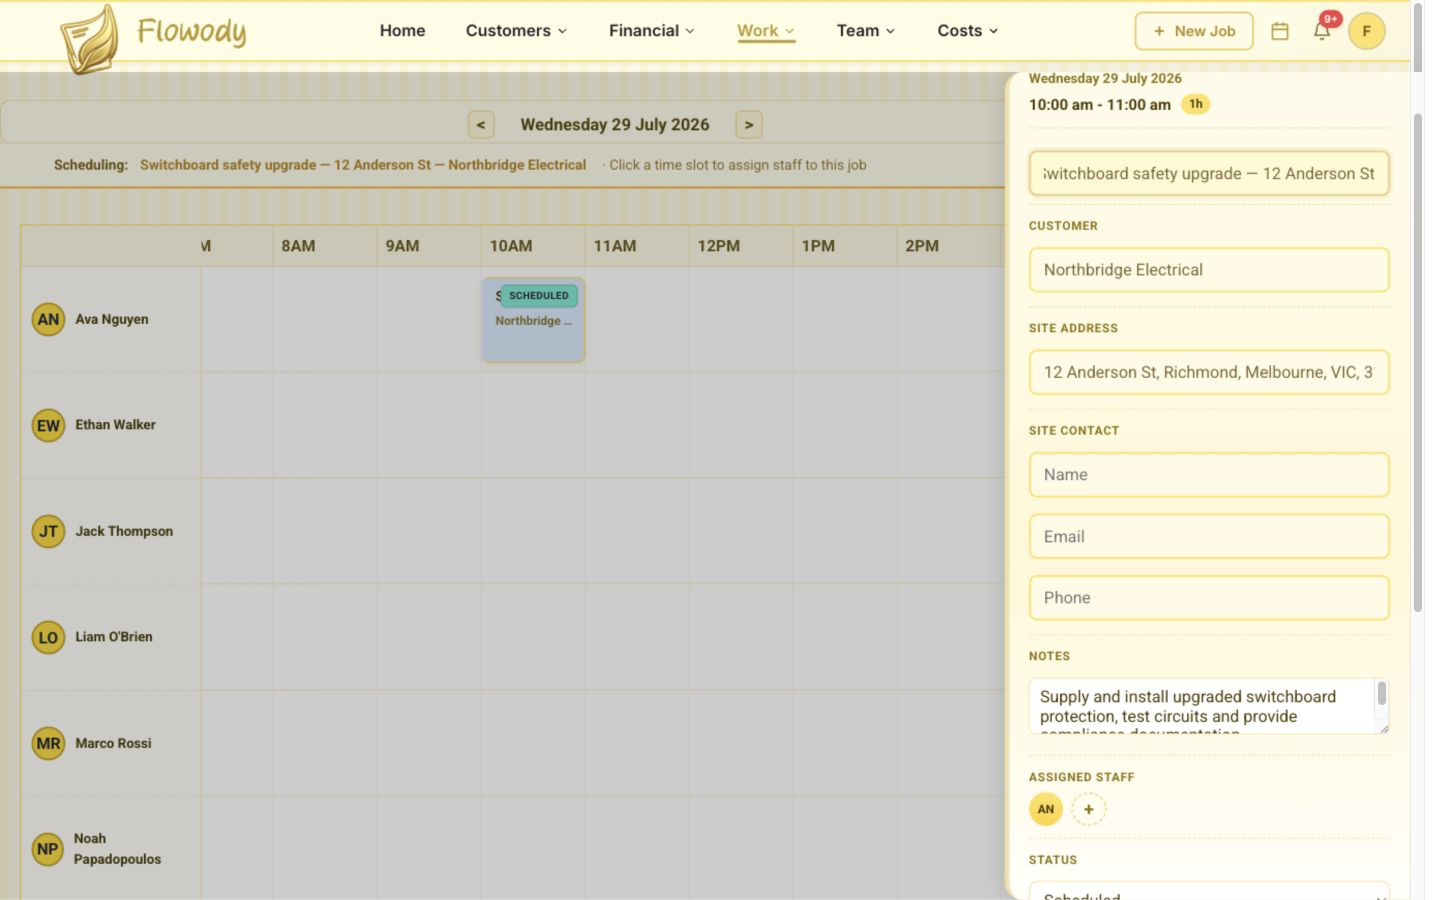Image resolution: width=1440 pixels, height=900 pixels.
Task: Select Liam O'Brien staff name
Action: [114, 637]
